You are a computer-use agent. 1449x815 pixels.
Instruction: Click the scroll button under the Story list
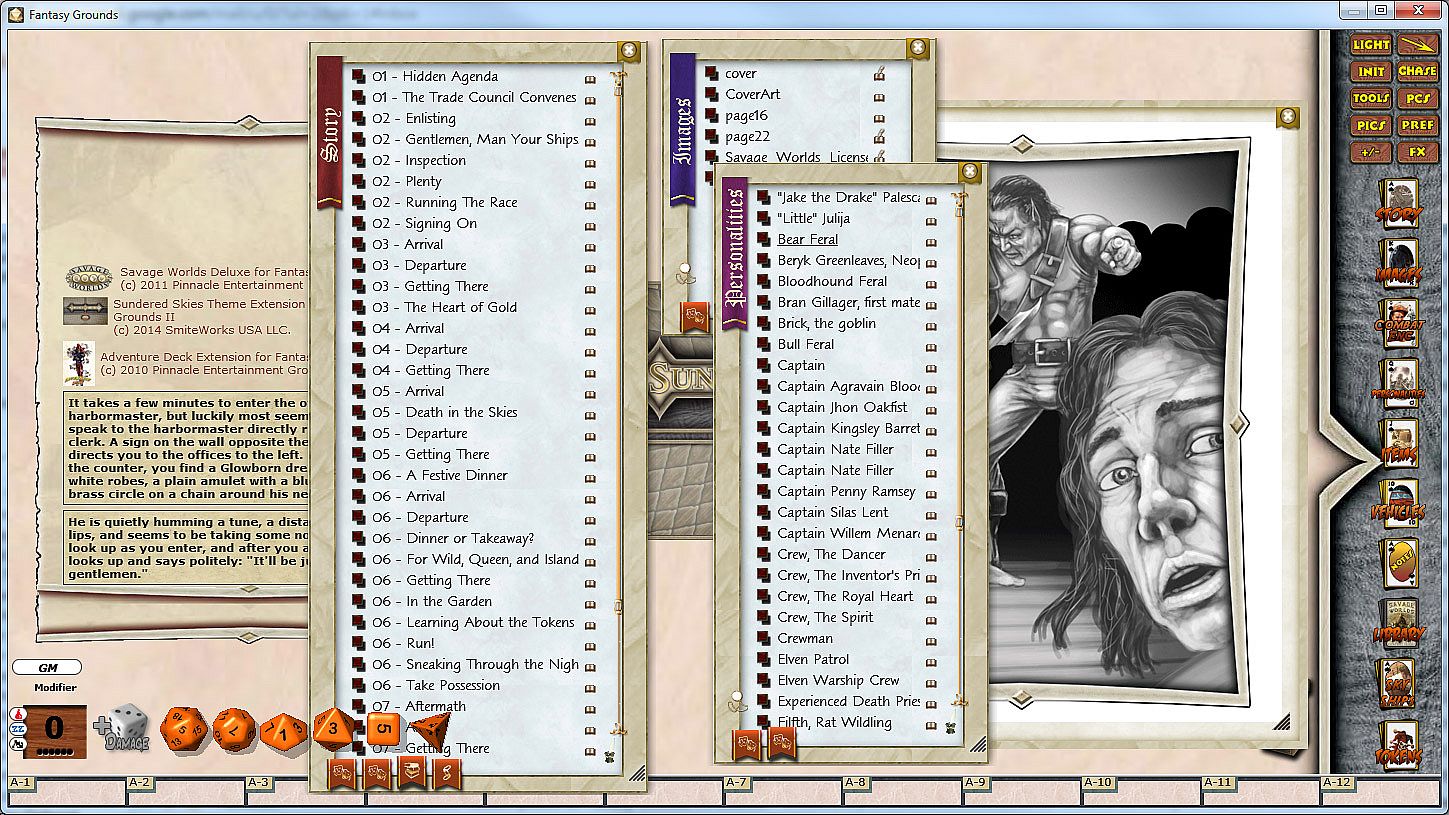[x=447, y=773]
